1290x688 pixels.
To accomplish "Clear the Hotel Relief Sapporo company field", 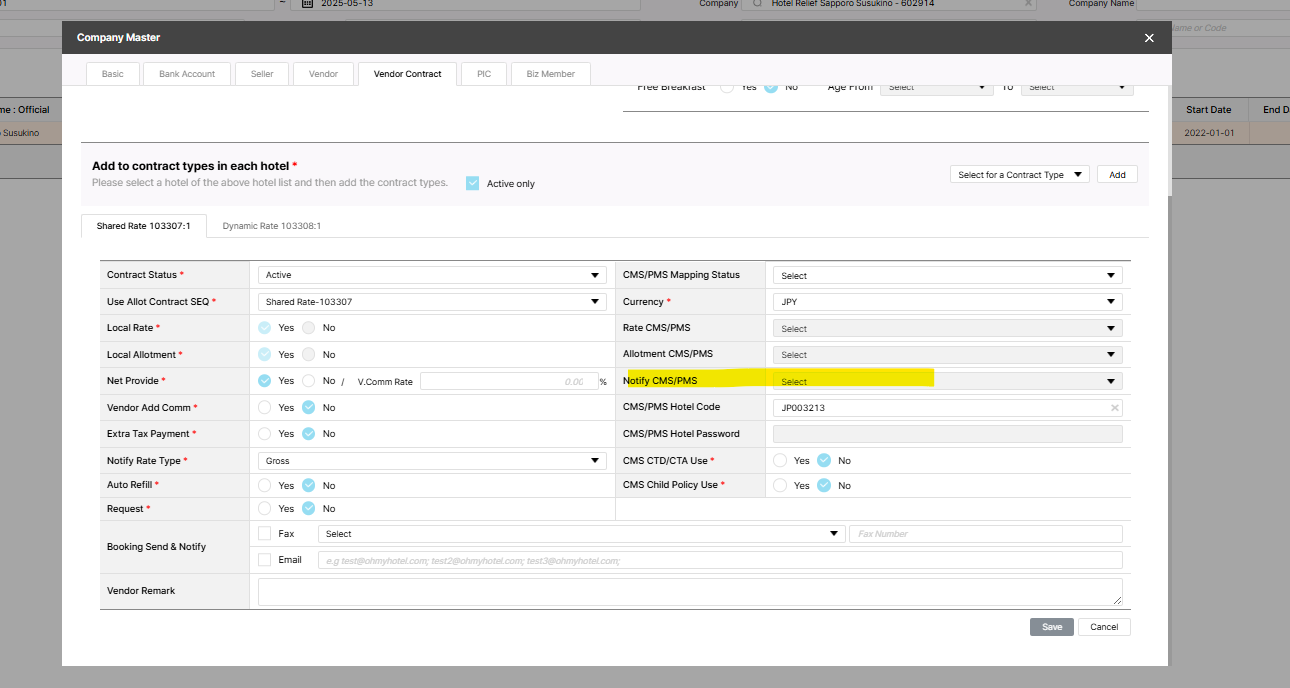I will pyautogui.click(x=1028, y=4).
